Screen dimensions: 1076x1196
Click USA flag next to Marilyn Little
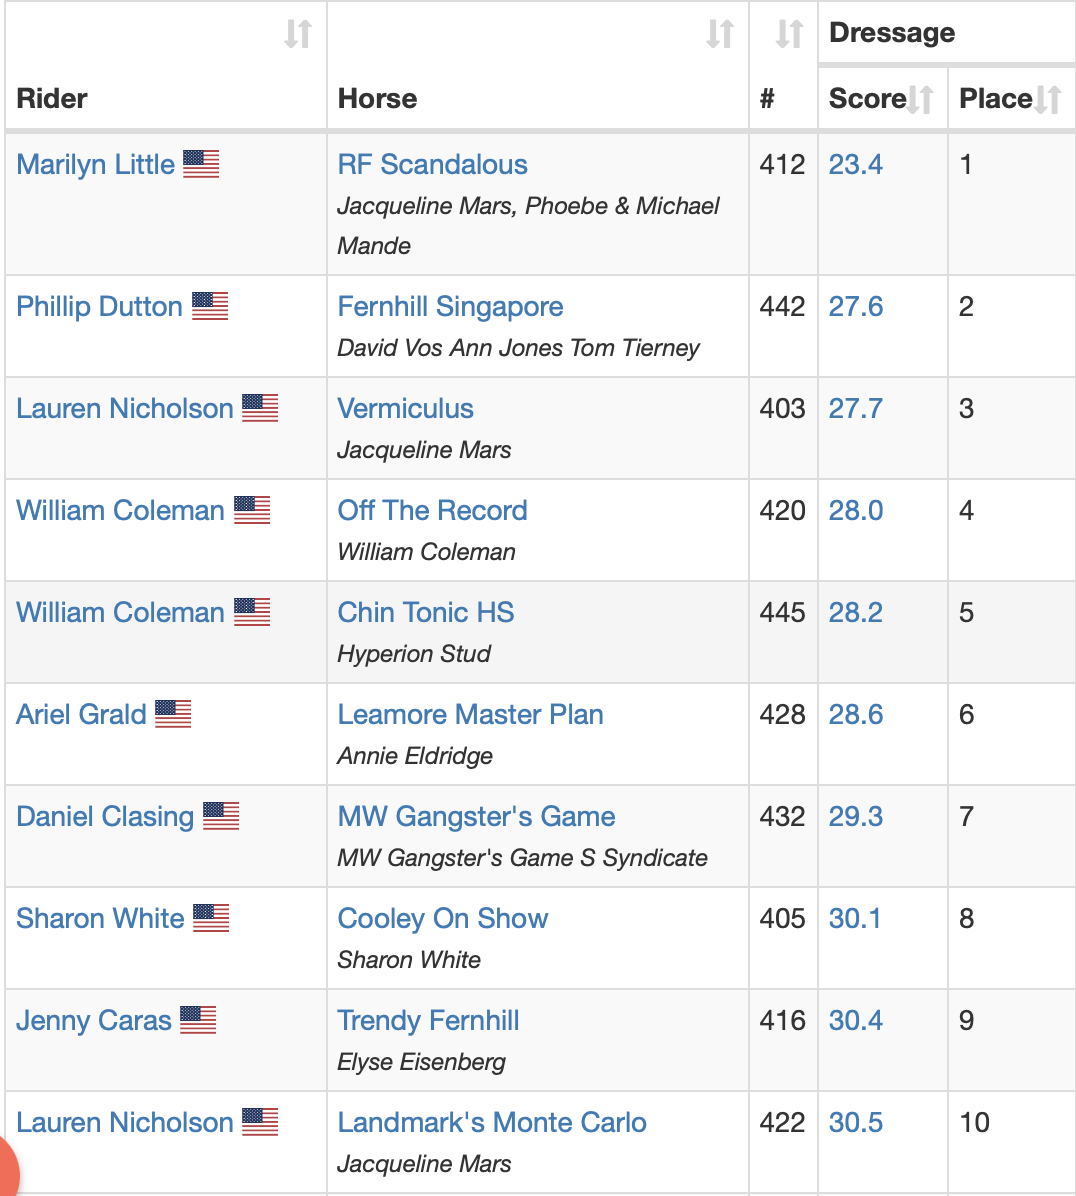click(x=201, y=164)
